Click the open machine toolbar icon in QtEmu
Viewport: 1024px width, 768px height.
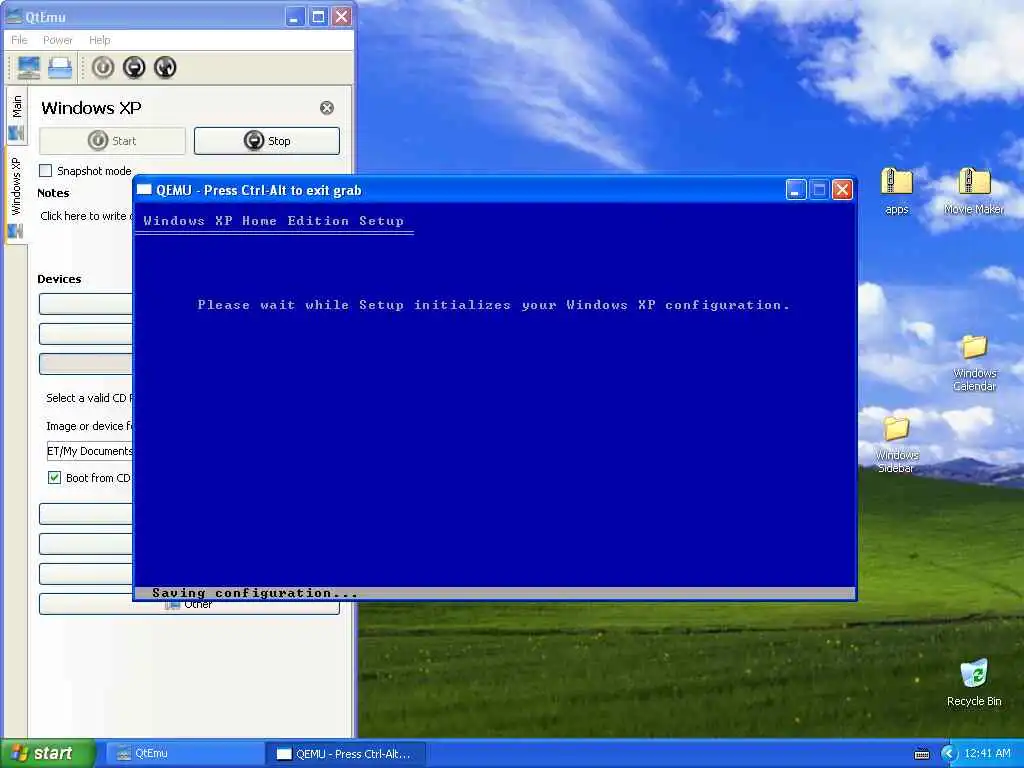pyautogui.click(x=60, y=67)
